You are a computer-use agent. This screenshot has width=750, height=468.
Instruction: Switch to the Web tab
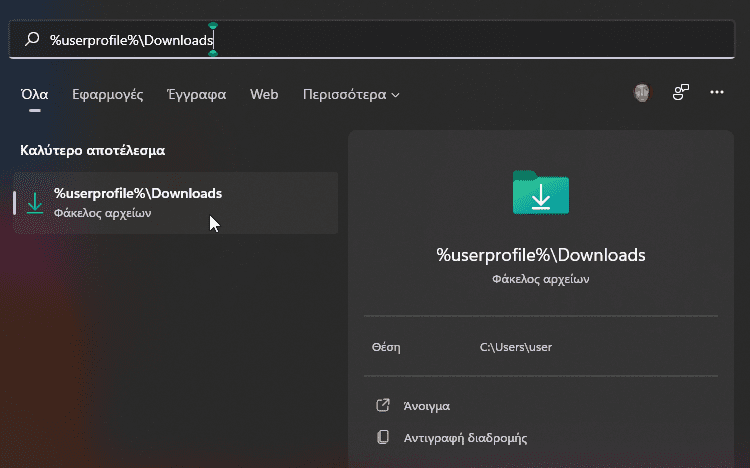click(x=264, y=94)
